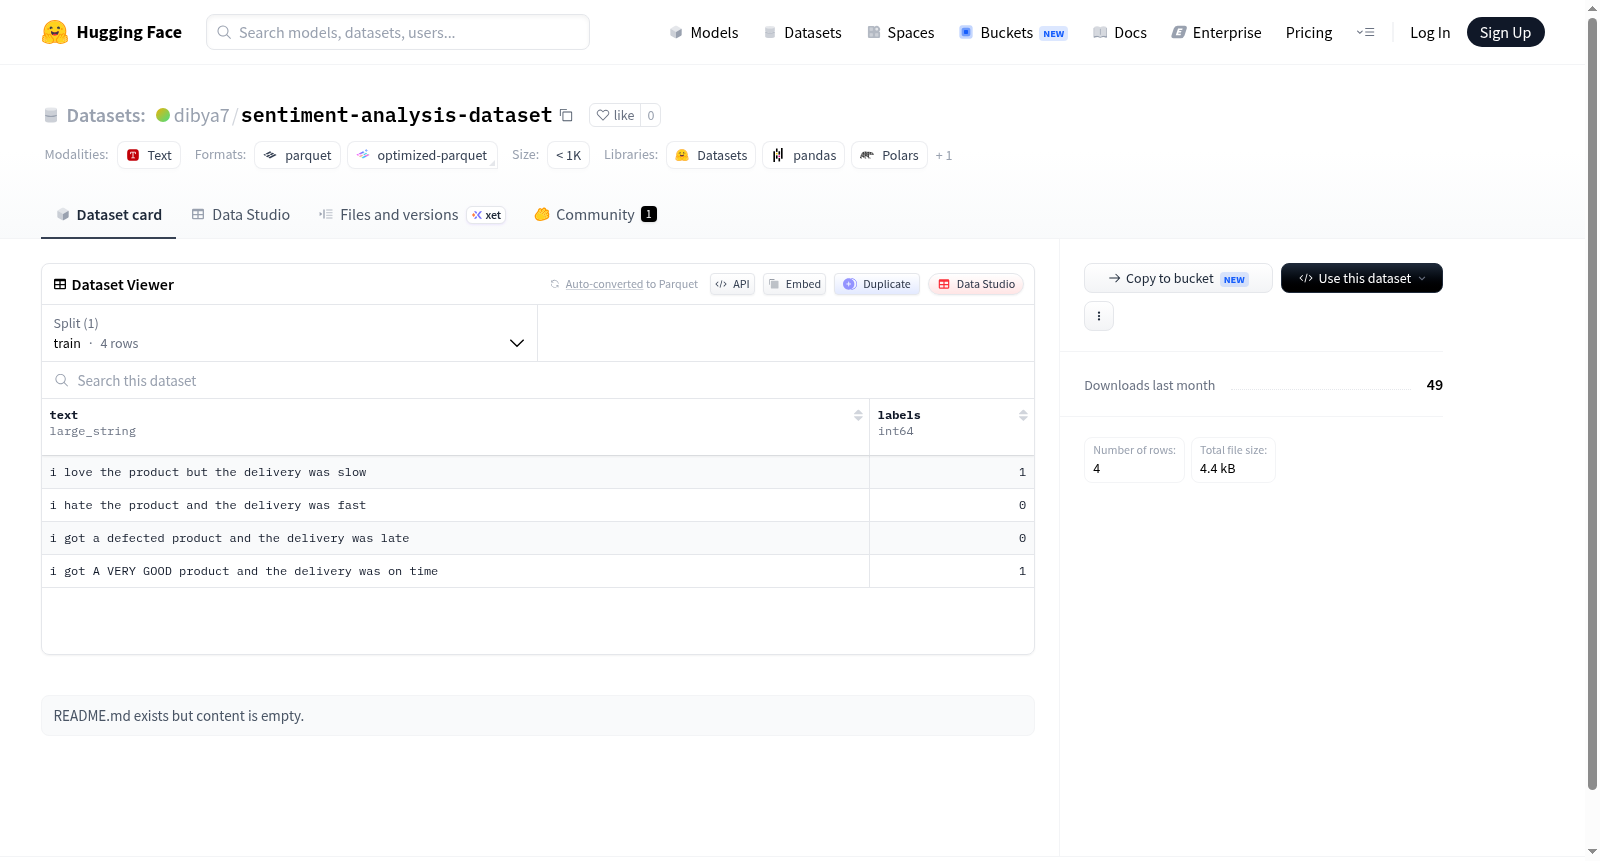Viewport: 1600px width, 861px height.
Task: Open Enterprise in top navigation
Action: [x=1216, y=32]
